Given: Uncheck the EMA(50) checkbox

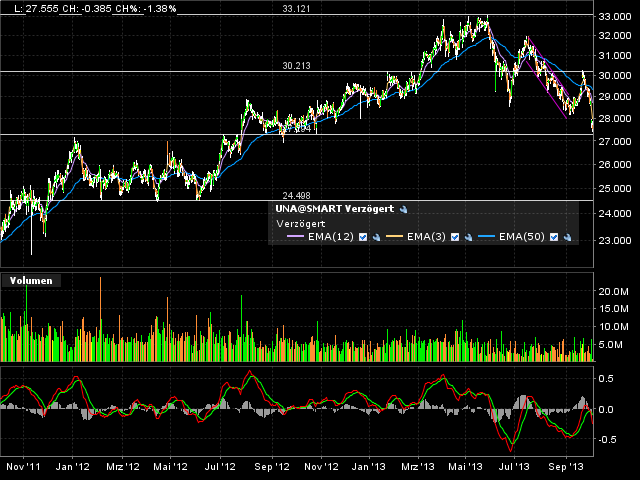Looking at the screenshot, I should pyautogui.click(x=554, y=237).
